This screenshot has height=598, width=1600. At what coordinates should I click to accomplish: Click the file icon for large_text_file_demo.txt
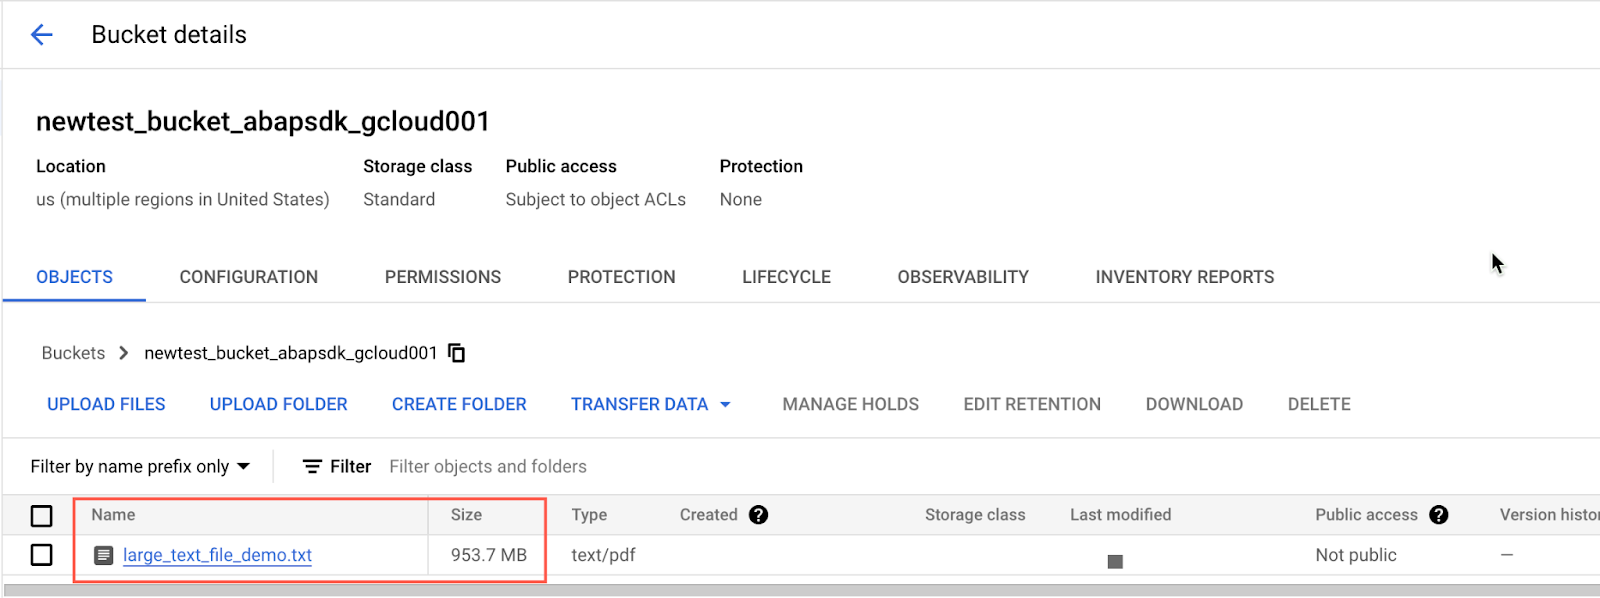tap(103, 555)
